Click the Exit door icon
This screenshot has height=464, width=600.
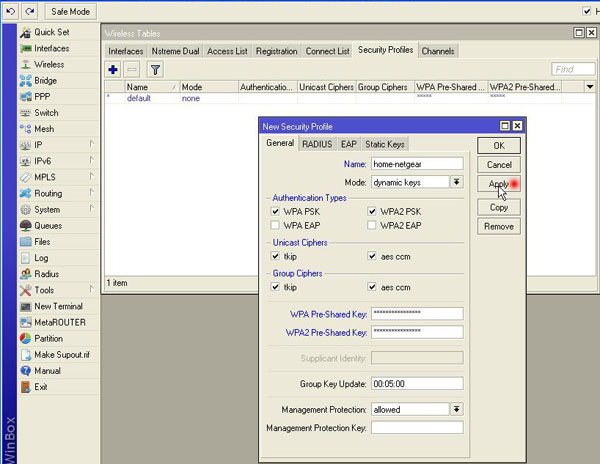click(26, 387)
